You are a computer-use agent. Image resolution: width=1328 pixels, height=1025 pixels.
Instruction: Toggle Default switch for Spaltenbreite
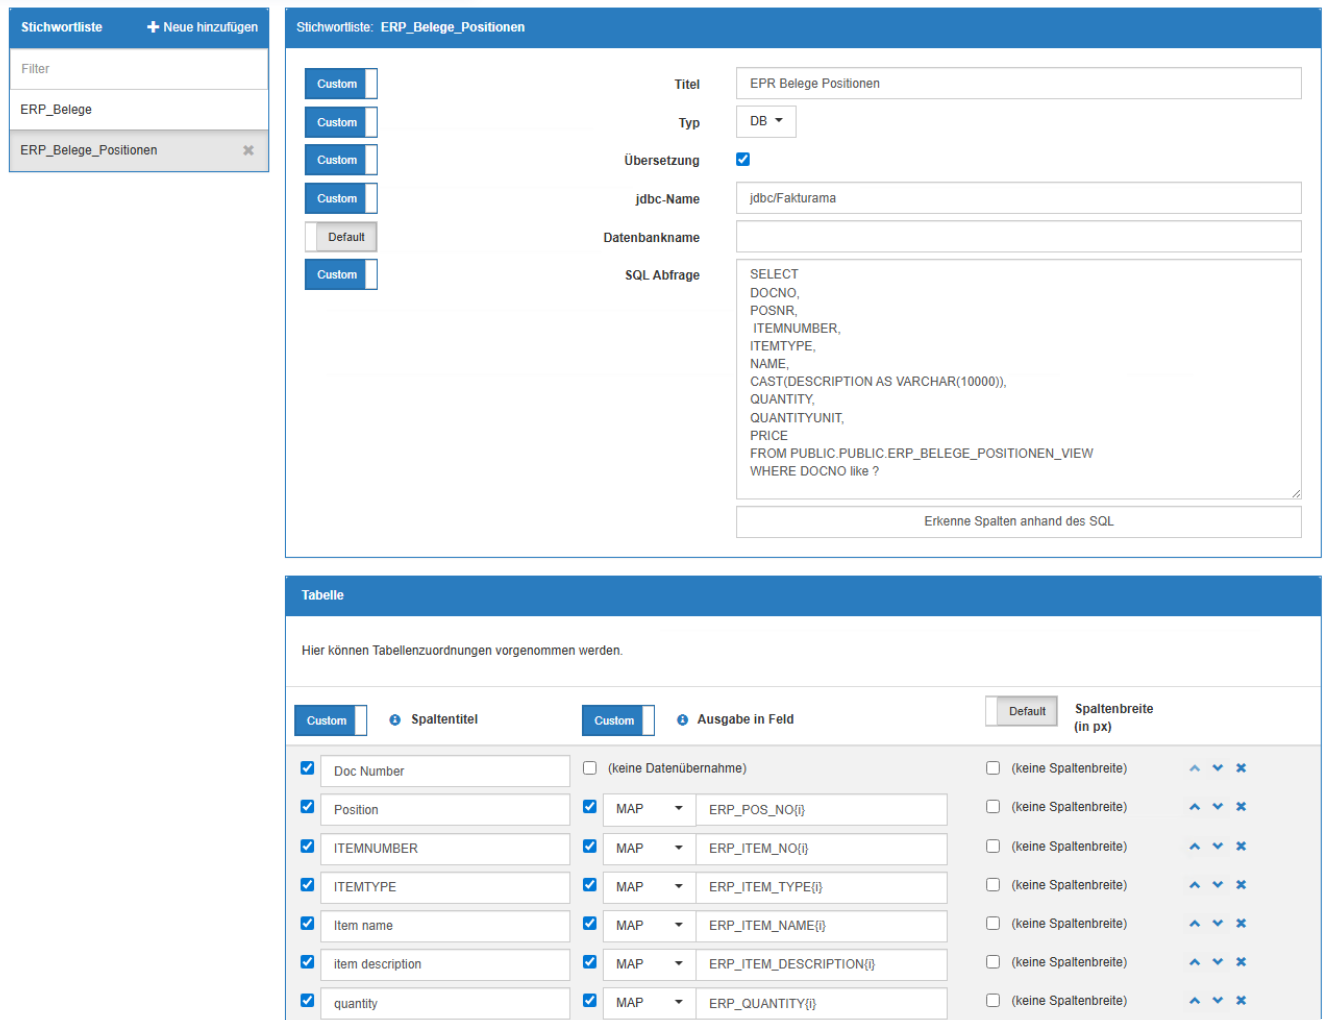pos(1022,711)
